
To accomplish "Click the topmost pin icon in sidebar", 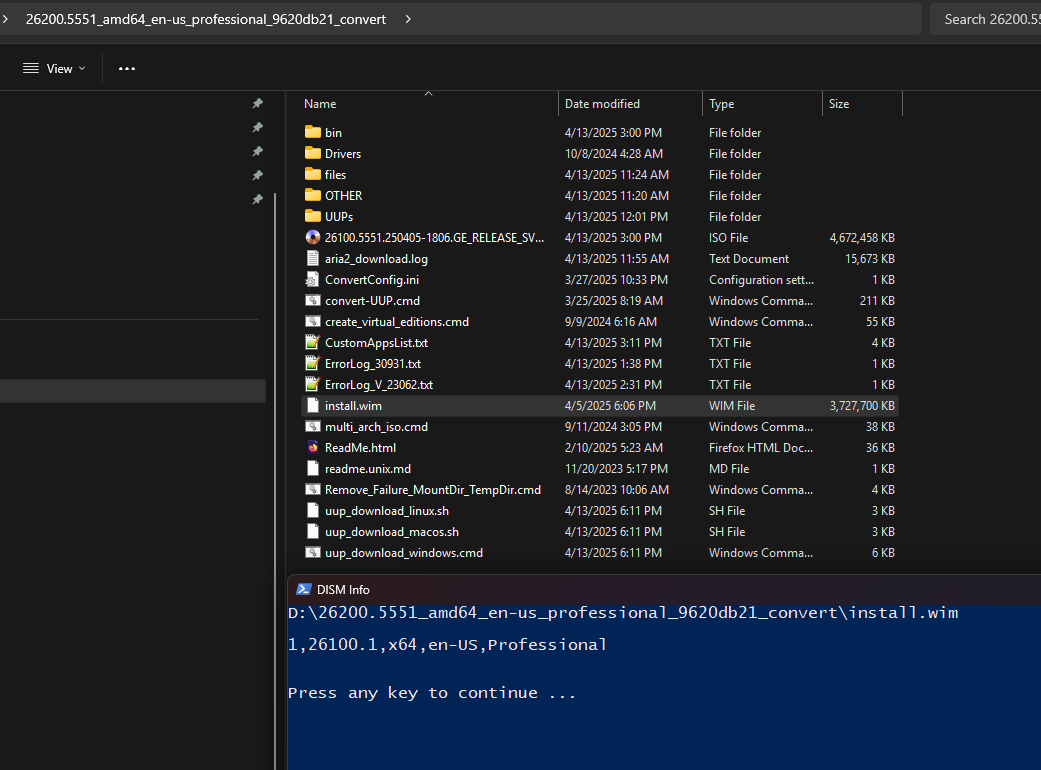I will 258,104.
